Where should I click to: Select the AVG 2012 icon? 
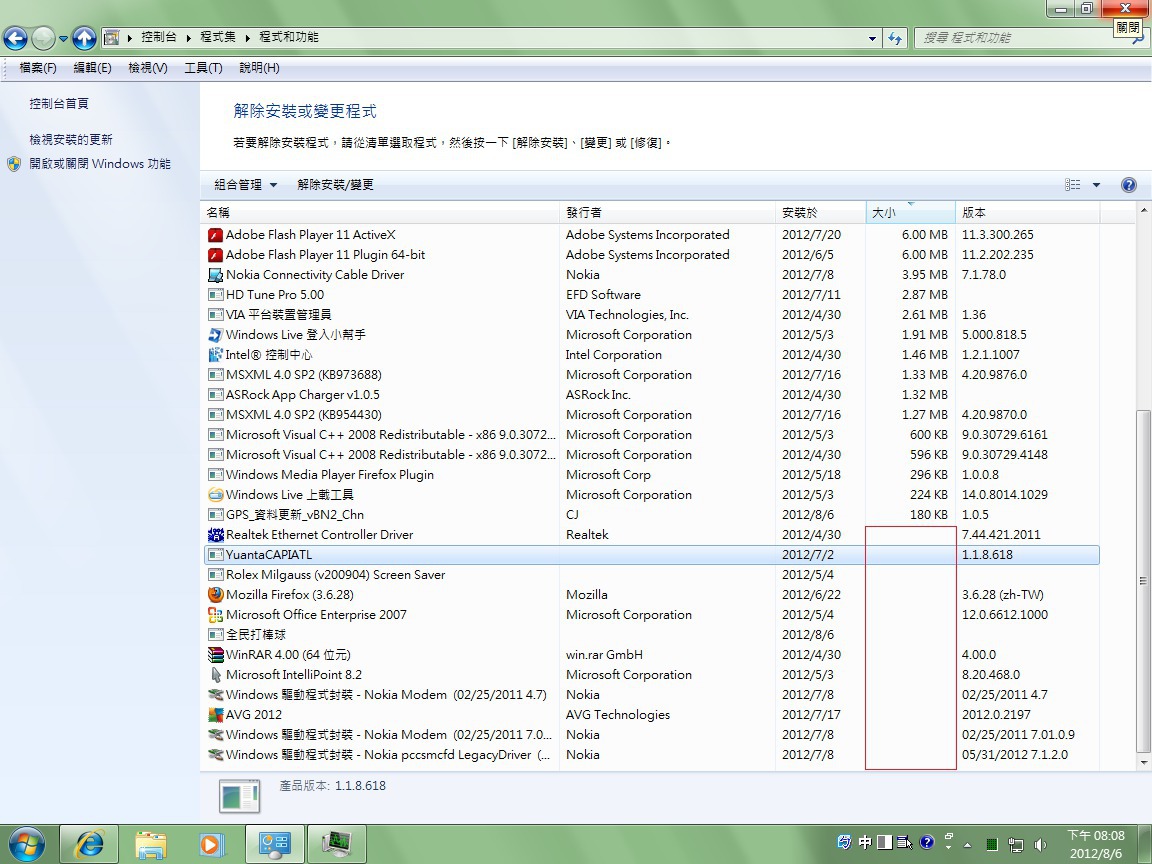[x=215, y=715]
